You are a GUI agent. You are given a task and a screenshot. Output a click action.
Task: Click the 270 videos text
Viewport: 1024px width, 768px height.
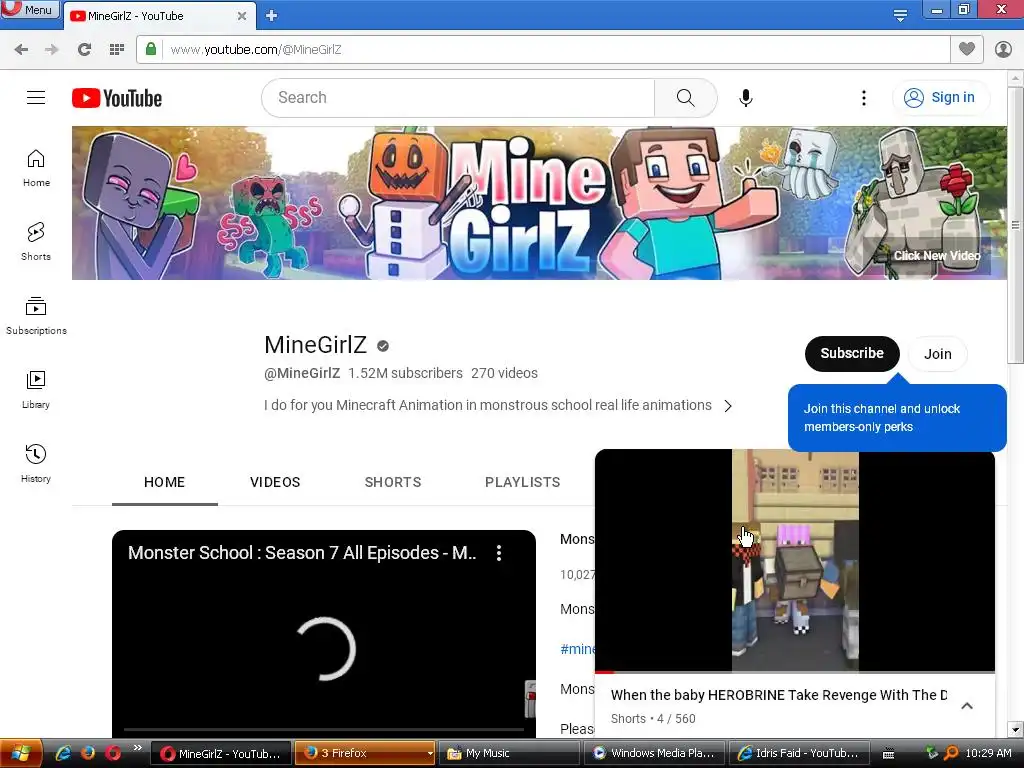(x=504, y=373)
